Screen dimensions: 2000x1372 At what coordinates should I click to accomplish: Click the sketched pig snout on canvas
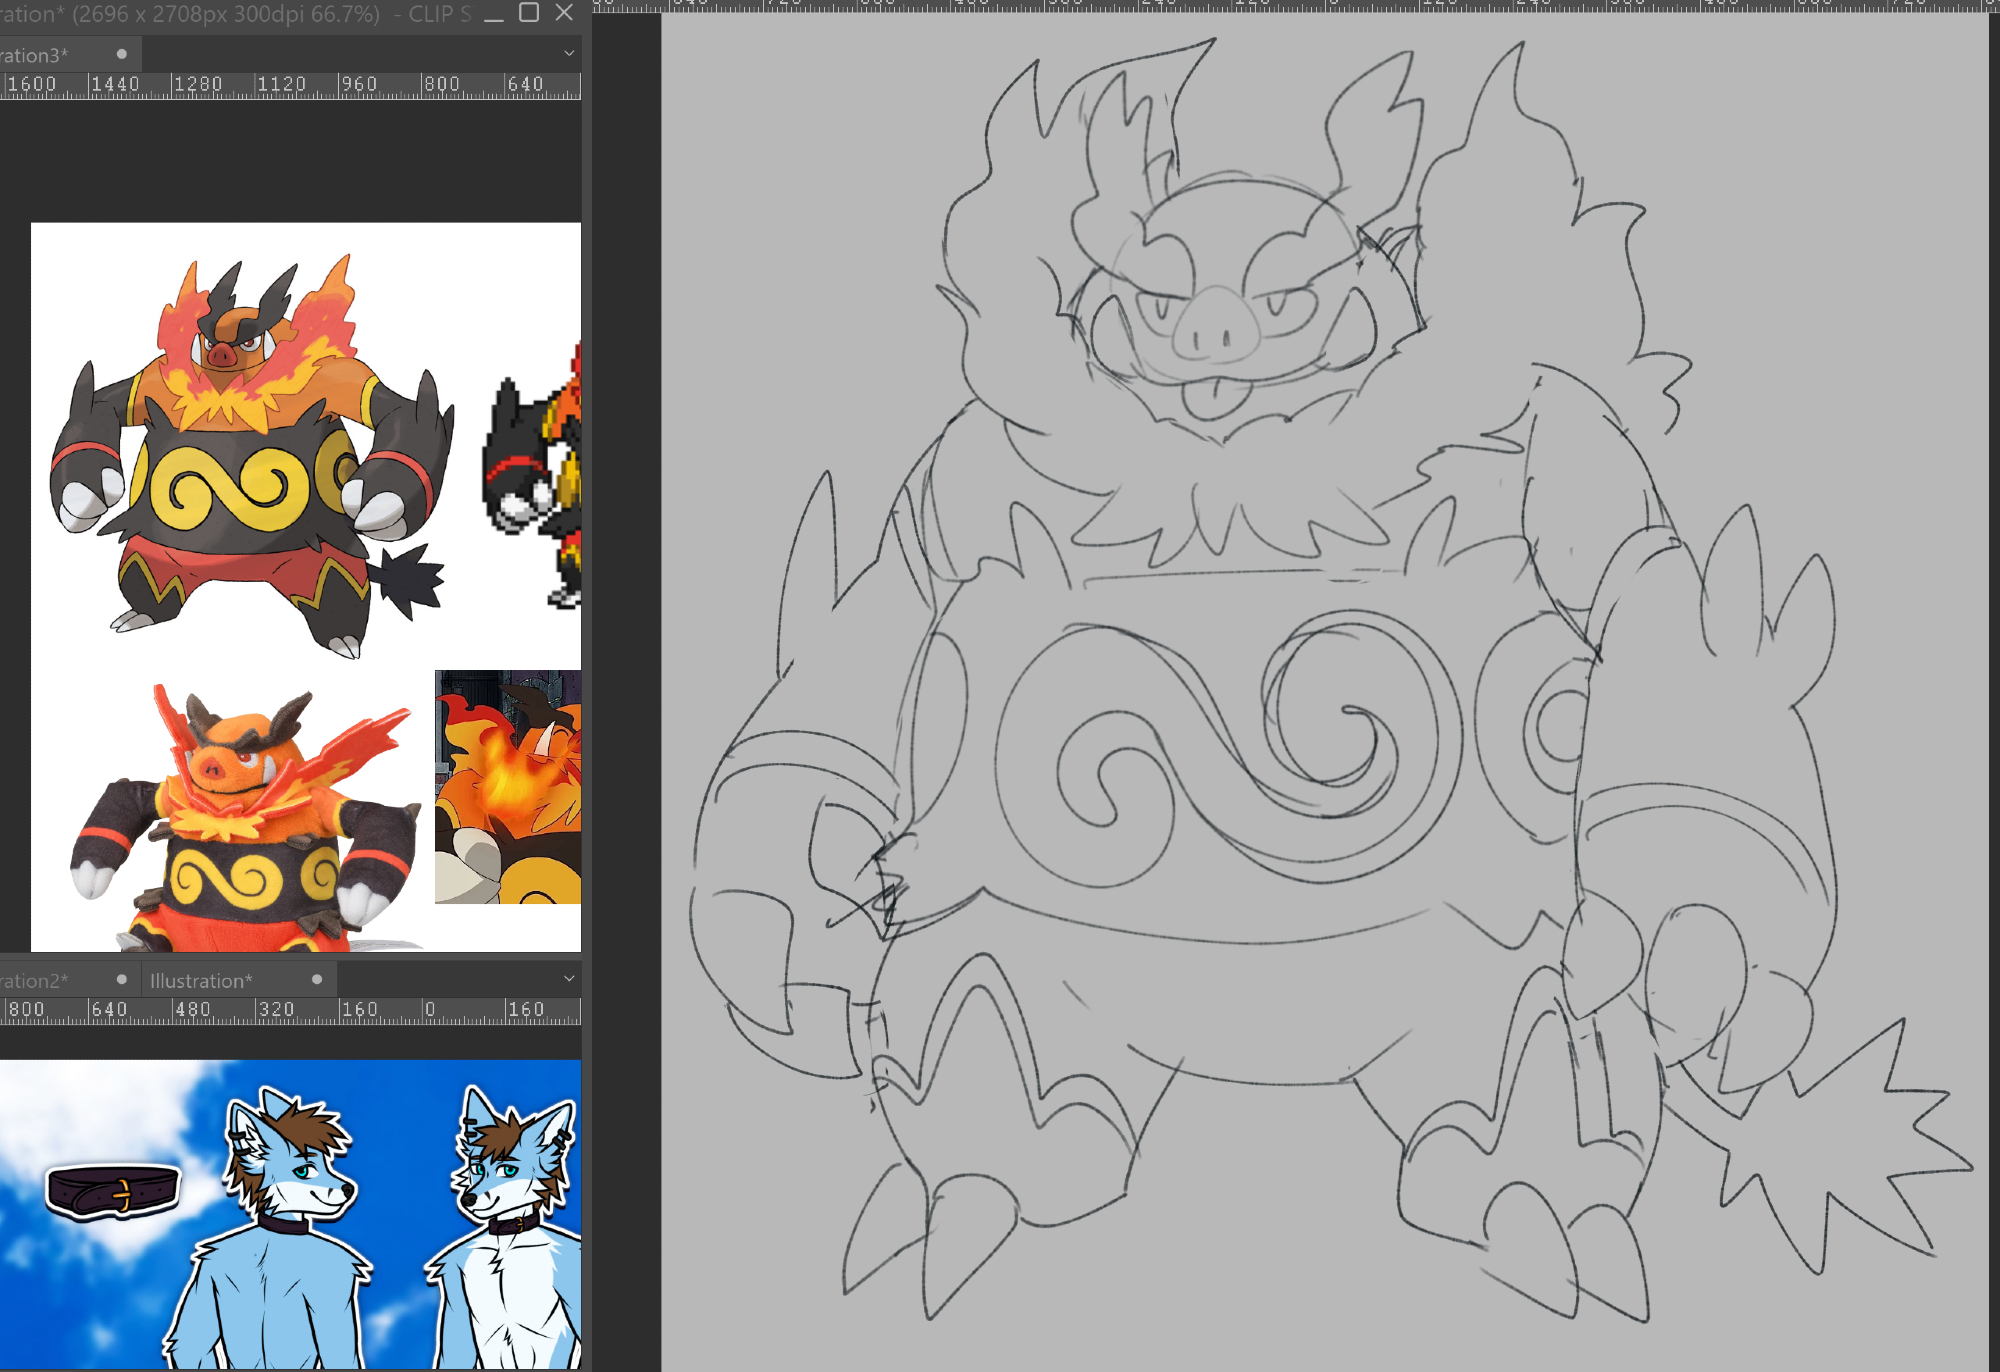(1217, 326)
